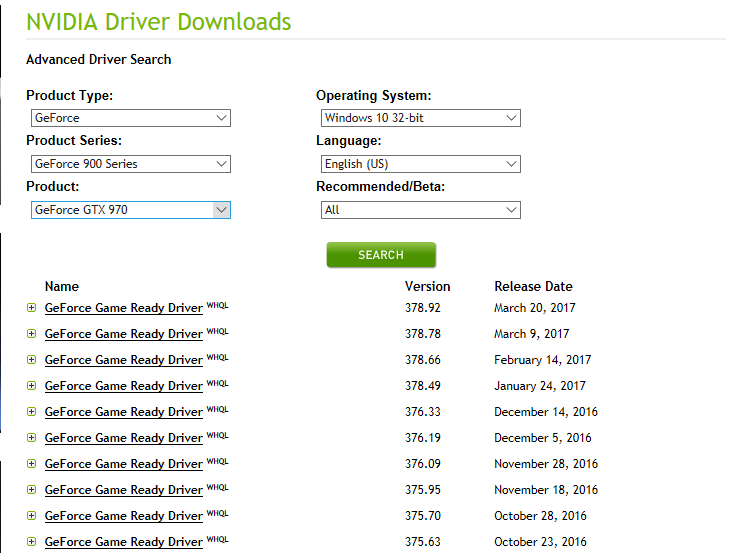This screenshot has width=738, height=553.
Task: Open the Game Ready Driver link for version 376.09
Action: [x=124, y=464]
